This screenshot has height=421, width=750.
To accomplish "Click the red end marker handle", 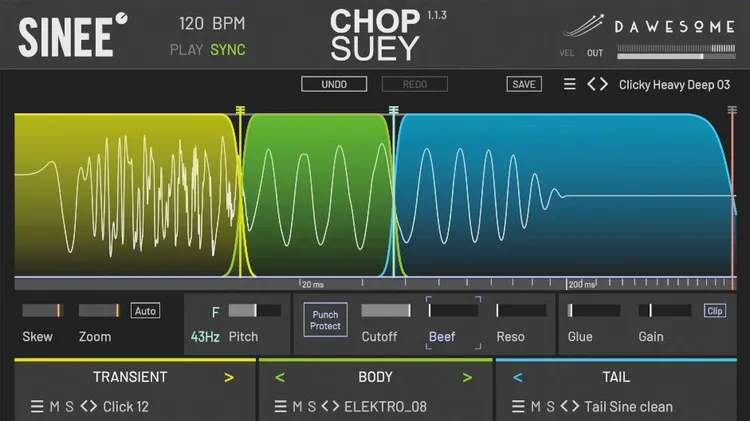I will [732, 111].
